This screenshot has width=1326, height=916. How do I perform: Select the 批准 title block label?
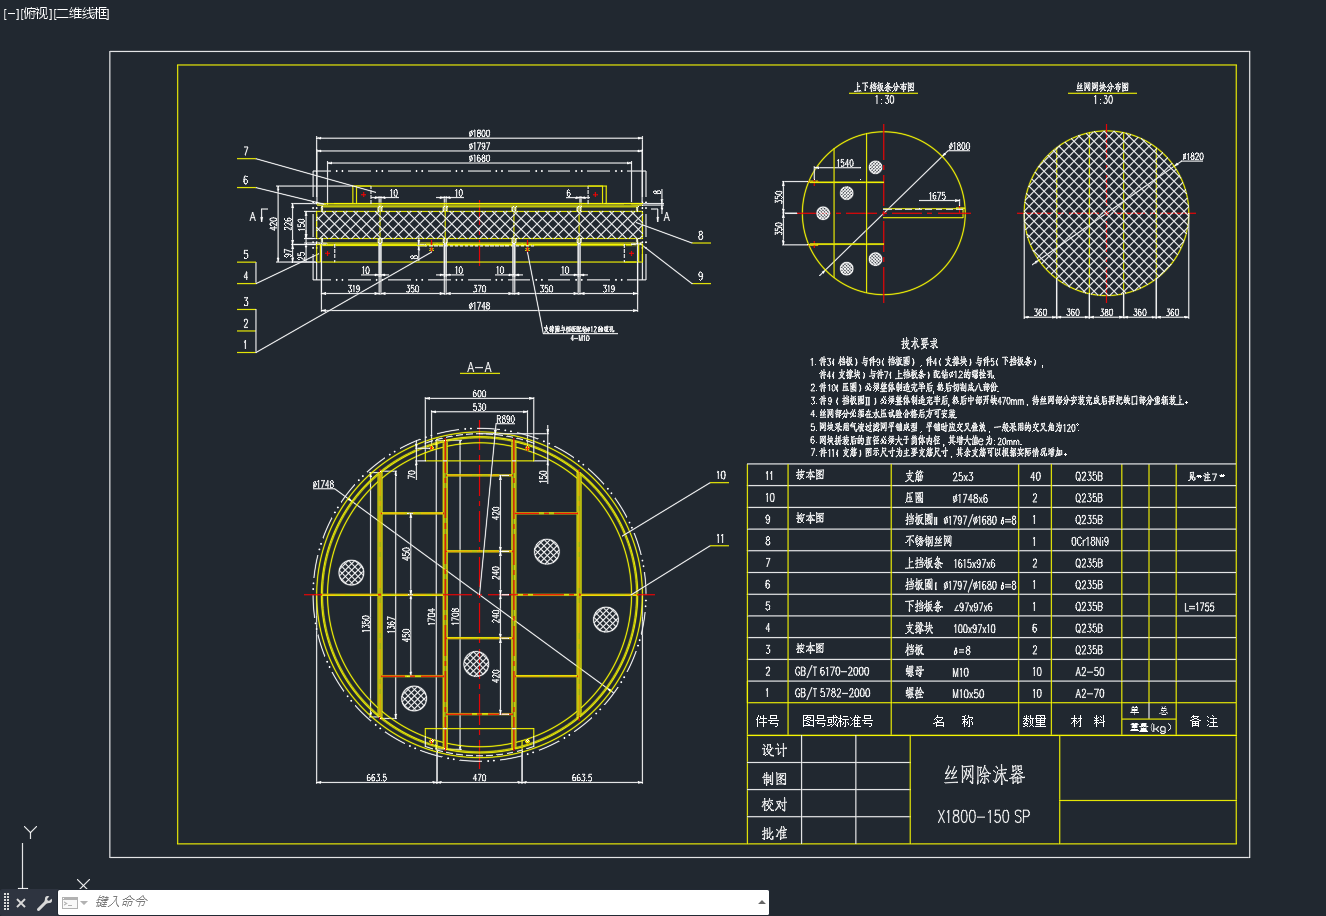775,833
